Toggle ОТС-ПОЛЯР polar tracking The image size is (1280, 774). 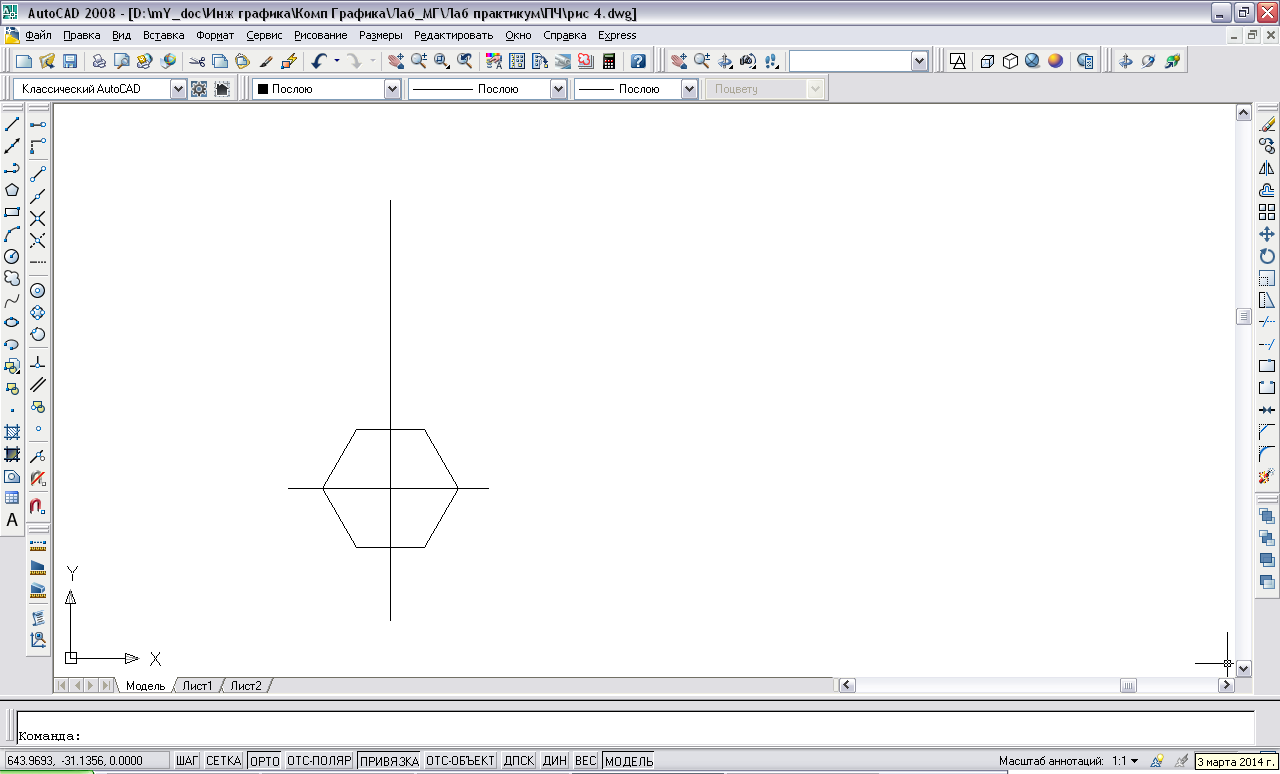tap(320, 761)
